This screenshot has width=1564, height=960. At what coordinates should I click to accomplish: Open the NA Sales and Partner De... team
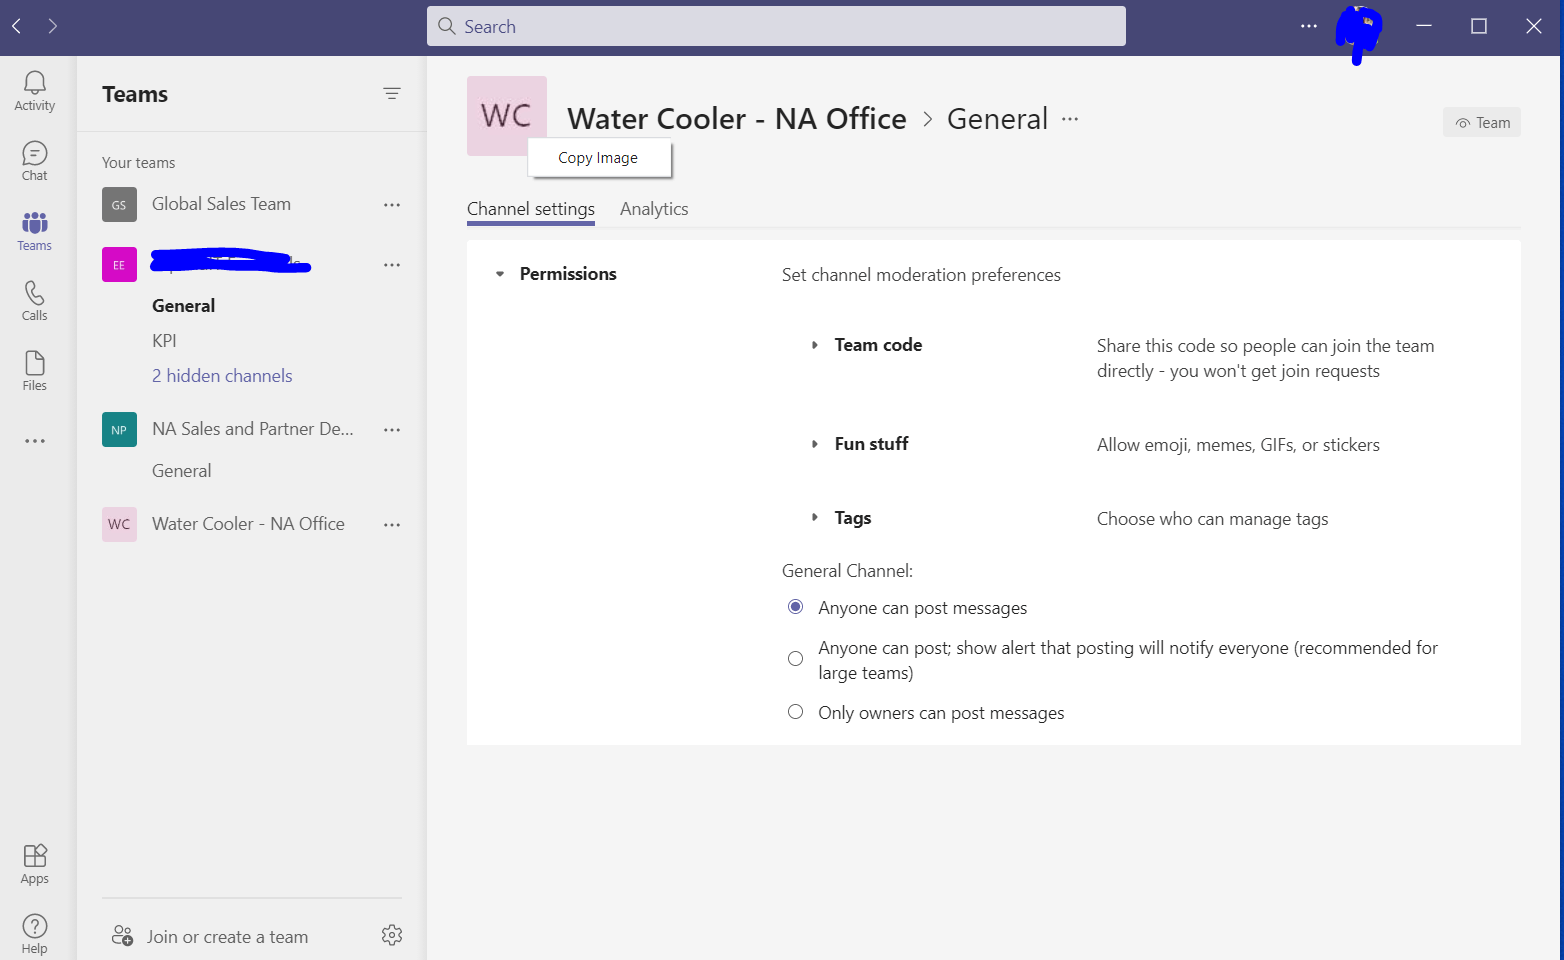(x=253, y=429)
